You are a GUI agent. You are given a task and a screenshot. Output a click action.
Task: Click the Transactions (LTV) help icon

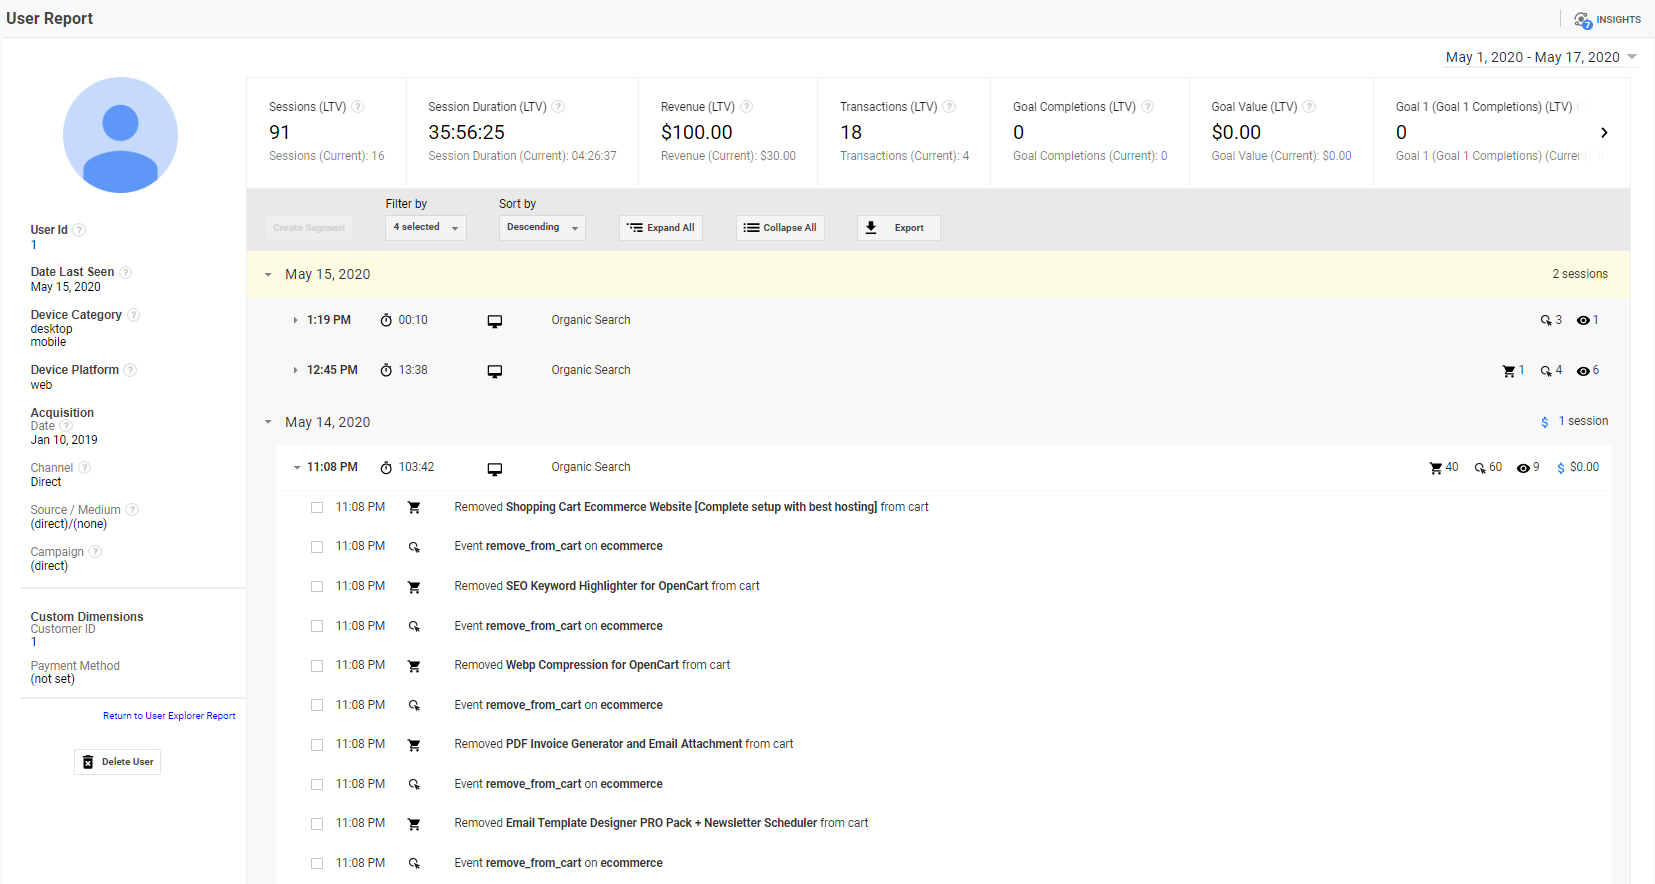click(949, 107)
